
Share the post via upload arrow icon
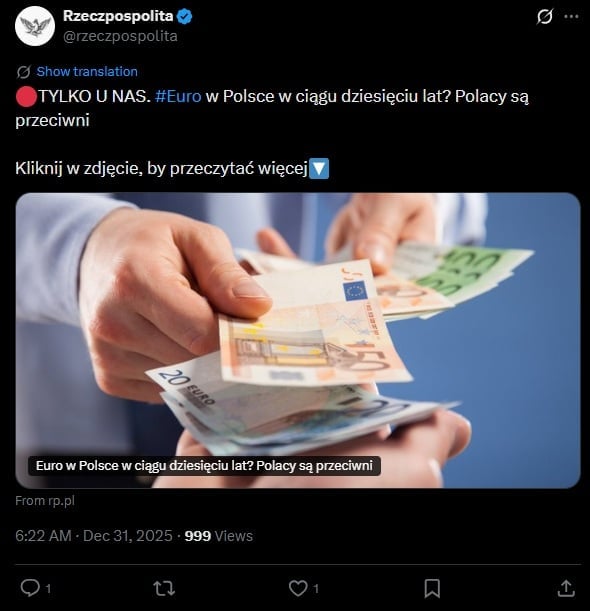pyautogui.click(x=566, y=588)
